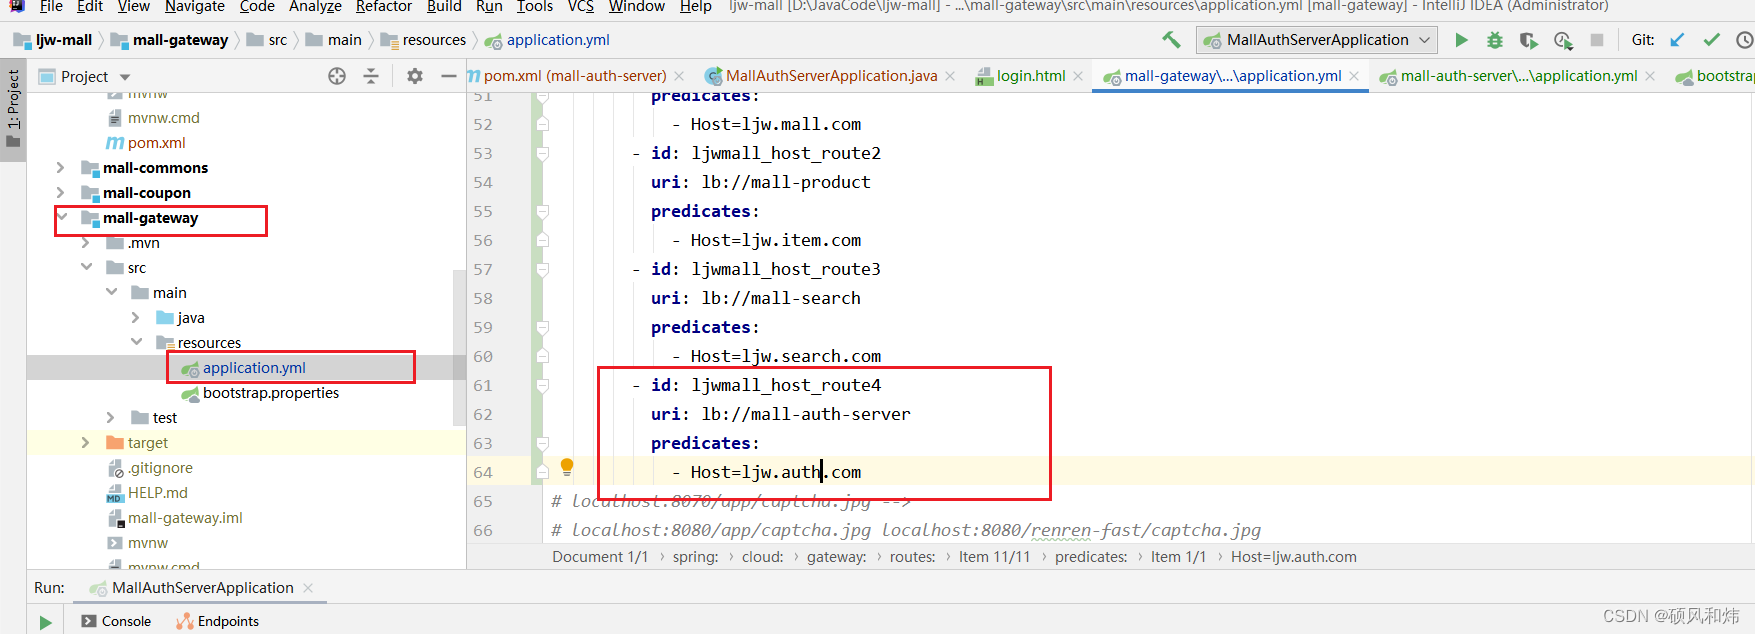Select HELP.md in the project tree
The width and height of the screenshot is (1755, 634).
click(x=158, y=492)
